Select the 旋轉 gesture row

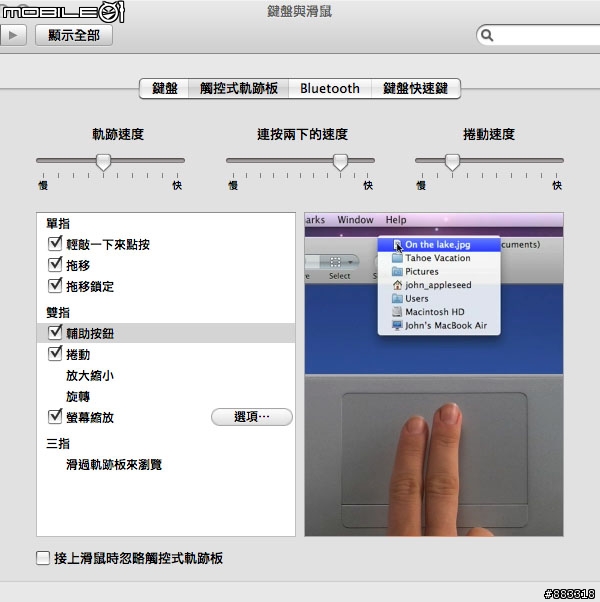pyautogui.click(x=166, y=396)
